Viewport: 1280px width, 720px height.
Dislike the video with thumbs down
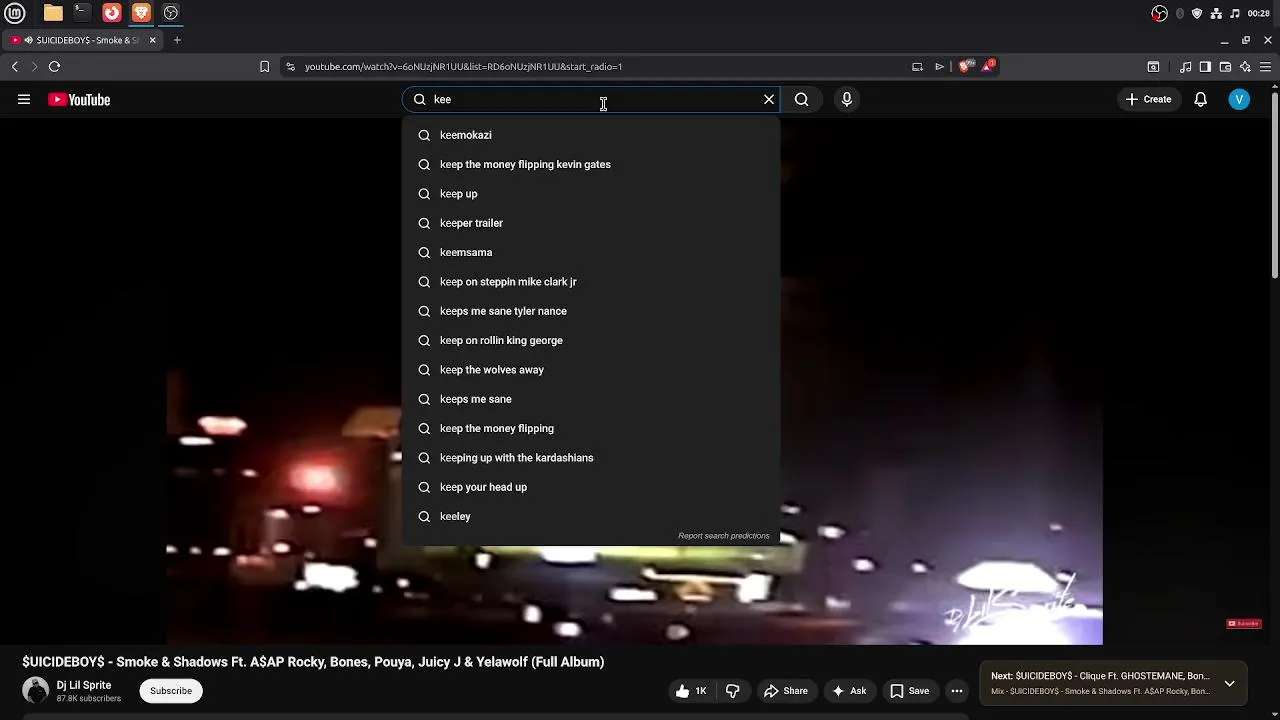coord(733,691)
